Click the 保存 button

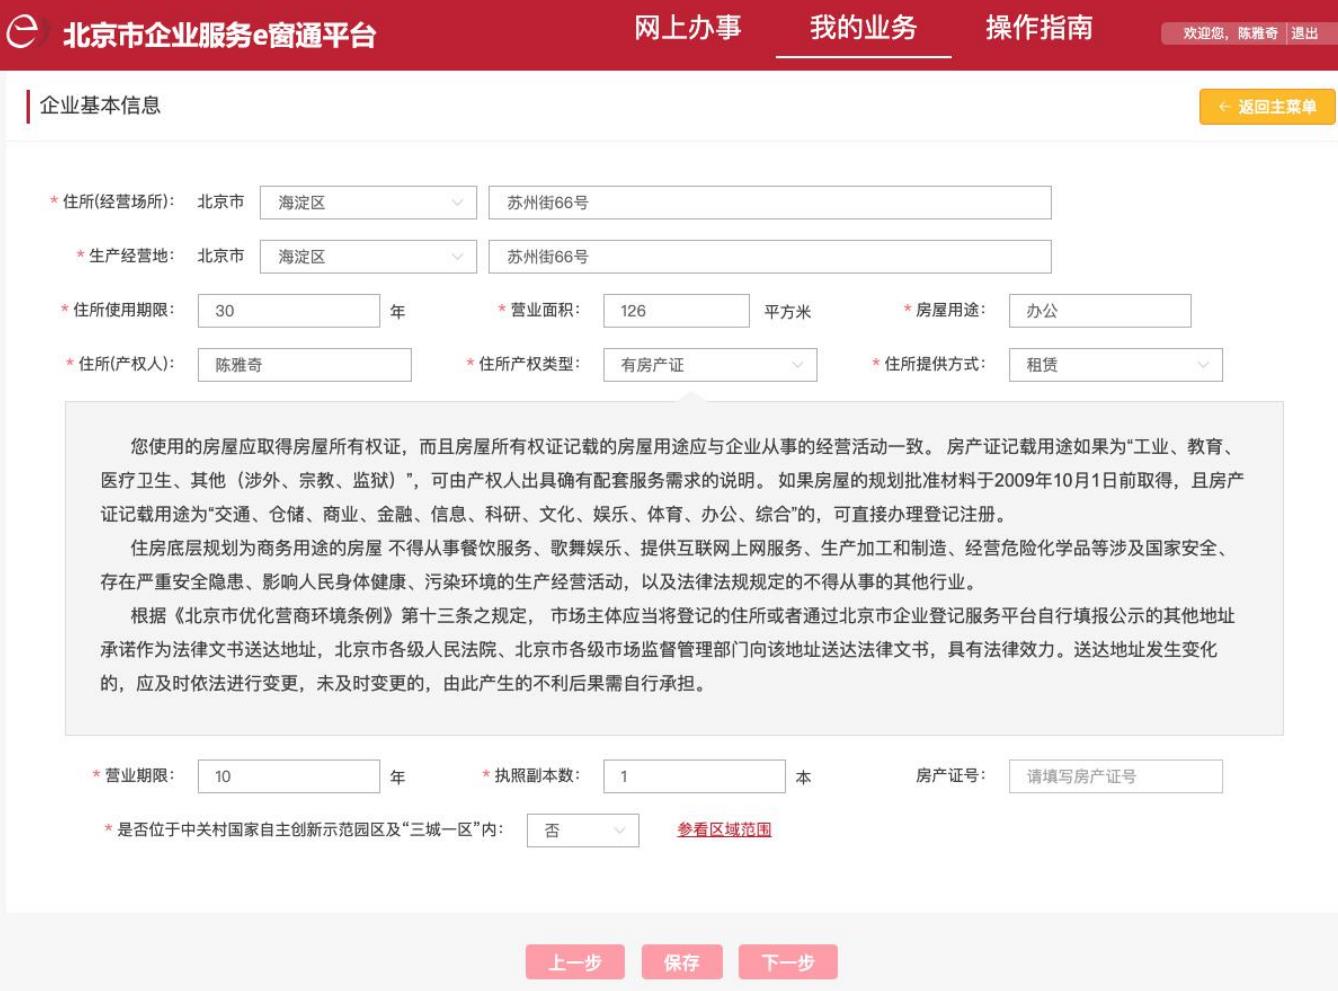(x=681, y=963)
